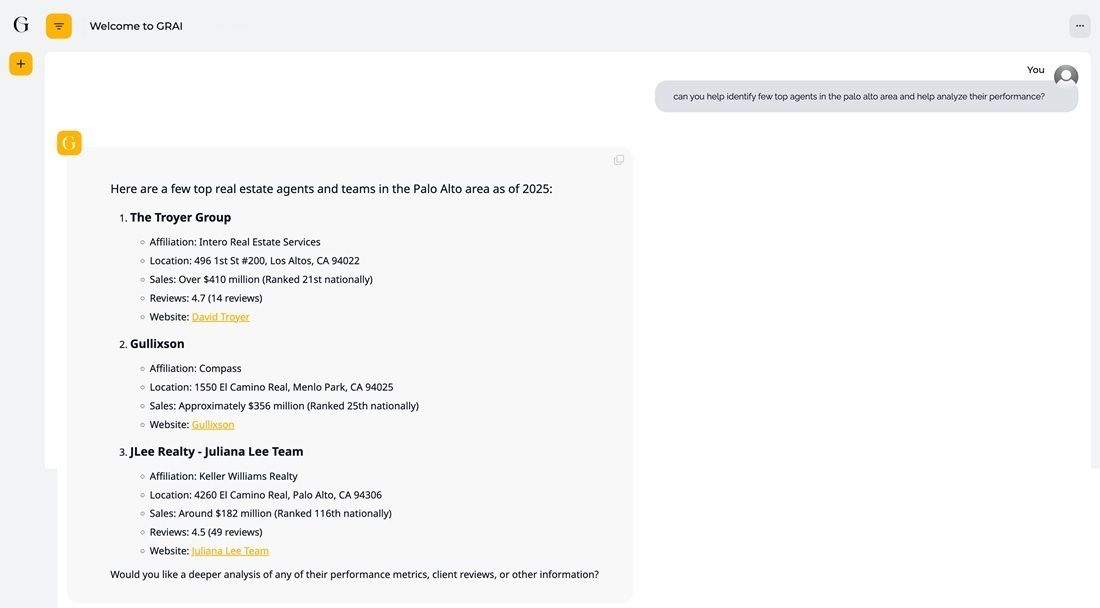Open the Gullixson website link

pos(213,425)
